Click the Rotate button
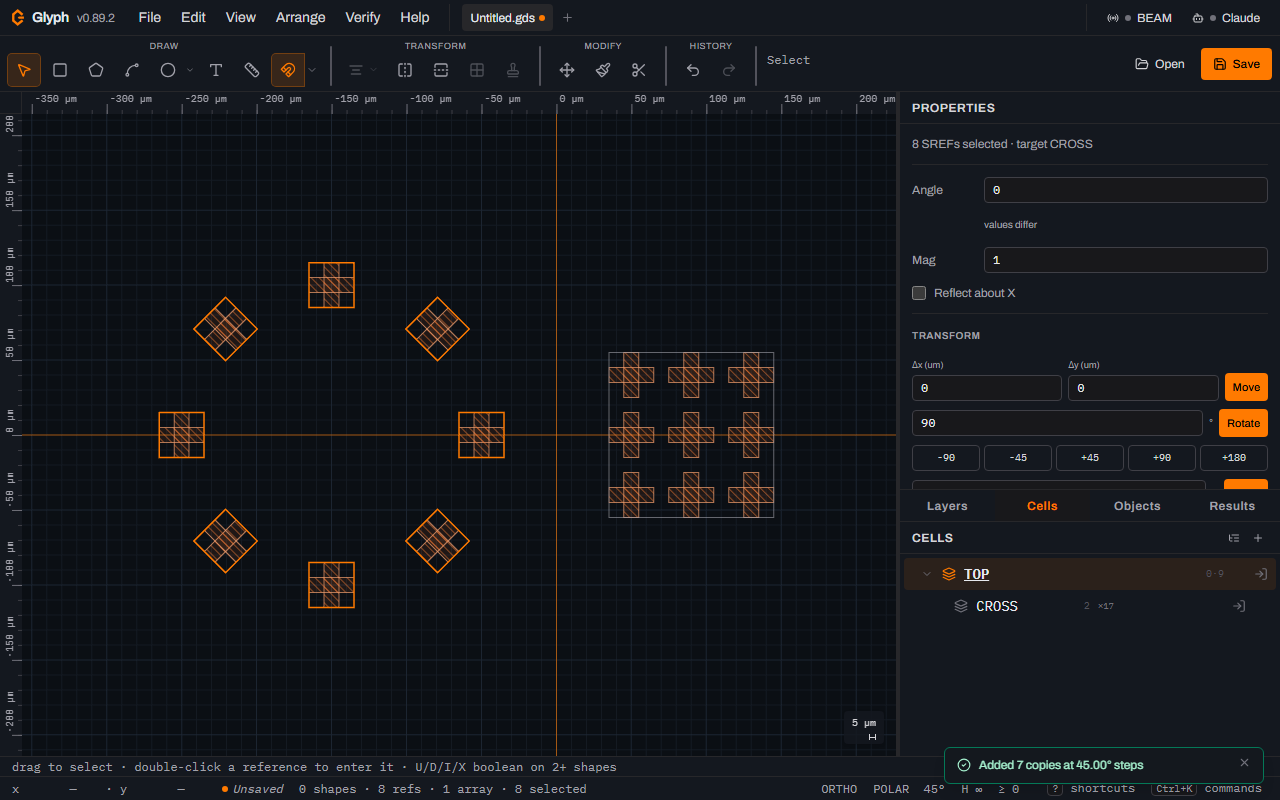Image resolution: width=1280 pixels, height=800 pixels. [1243, 423]
